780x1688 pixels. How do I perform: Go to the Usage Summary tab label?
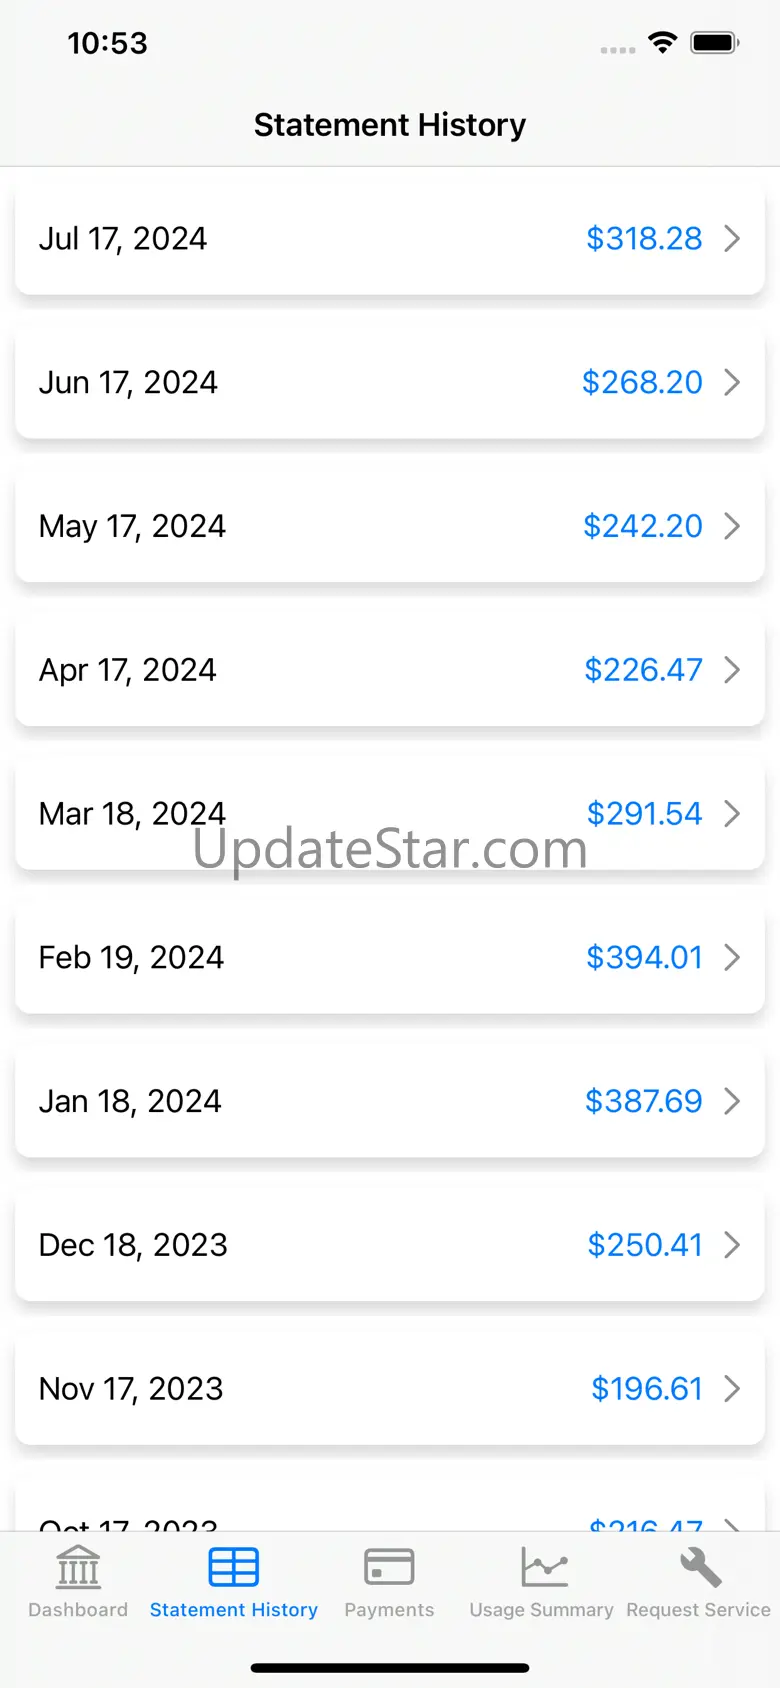541,1610
